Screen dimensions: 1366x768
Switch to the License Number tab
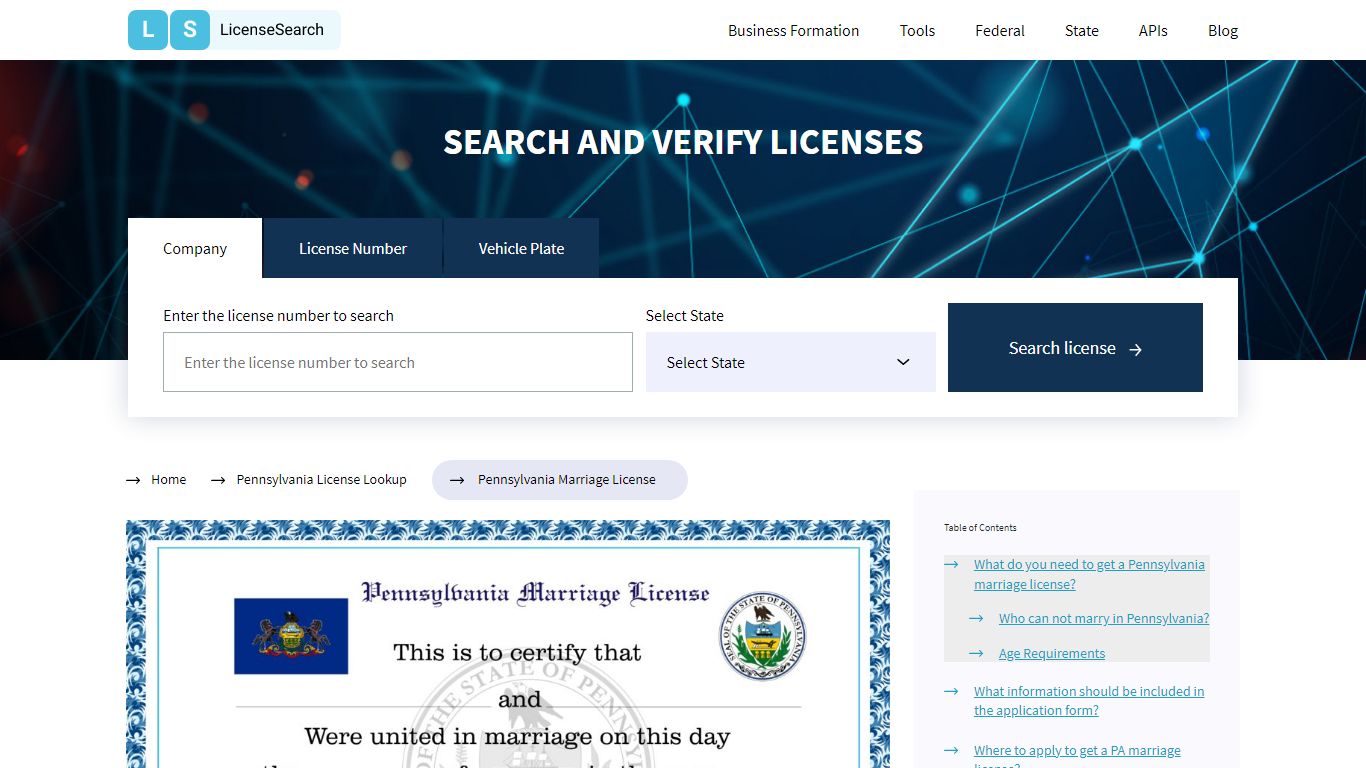pos(353,248)
